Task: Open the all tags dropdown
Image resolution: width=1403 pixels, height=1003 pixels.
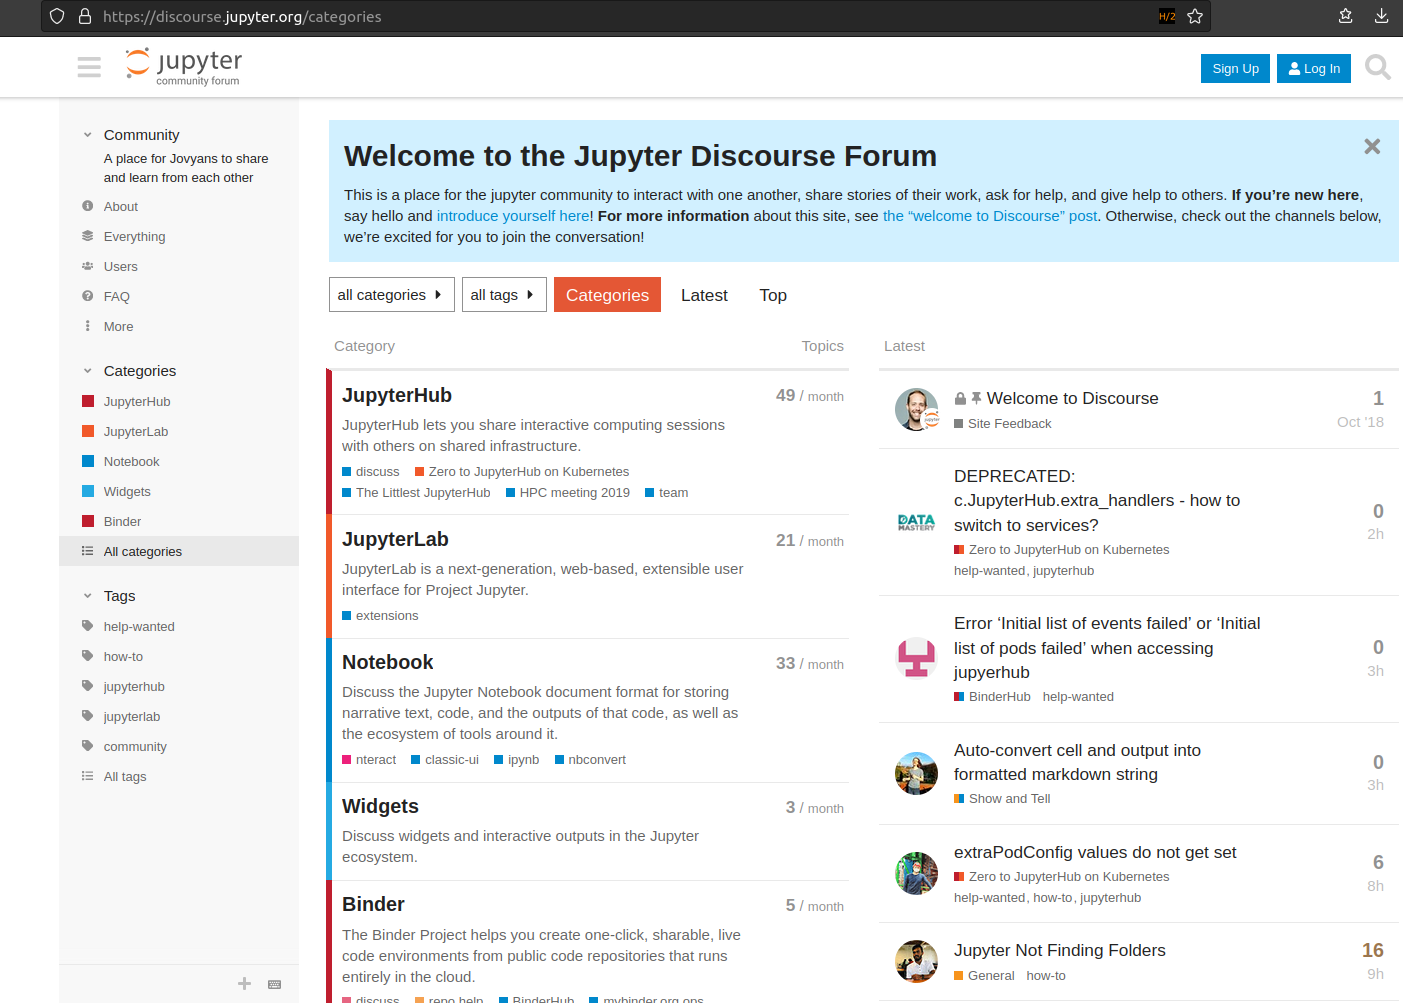Action: [x=504, y=295]
